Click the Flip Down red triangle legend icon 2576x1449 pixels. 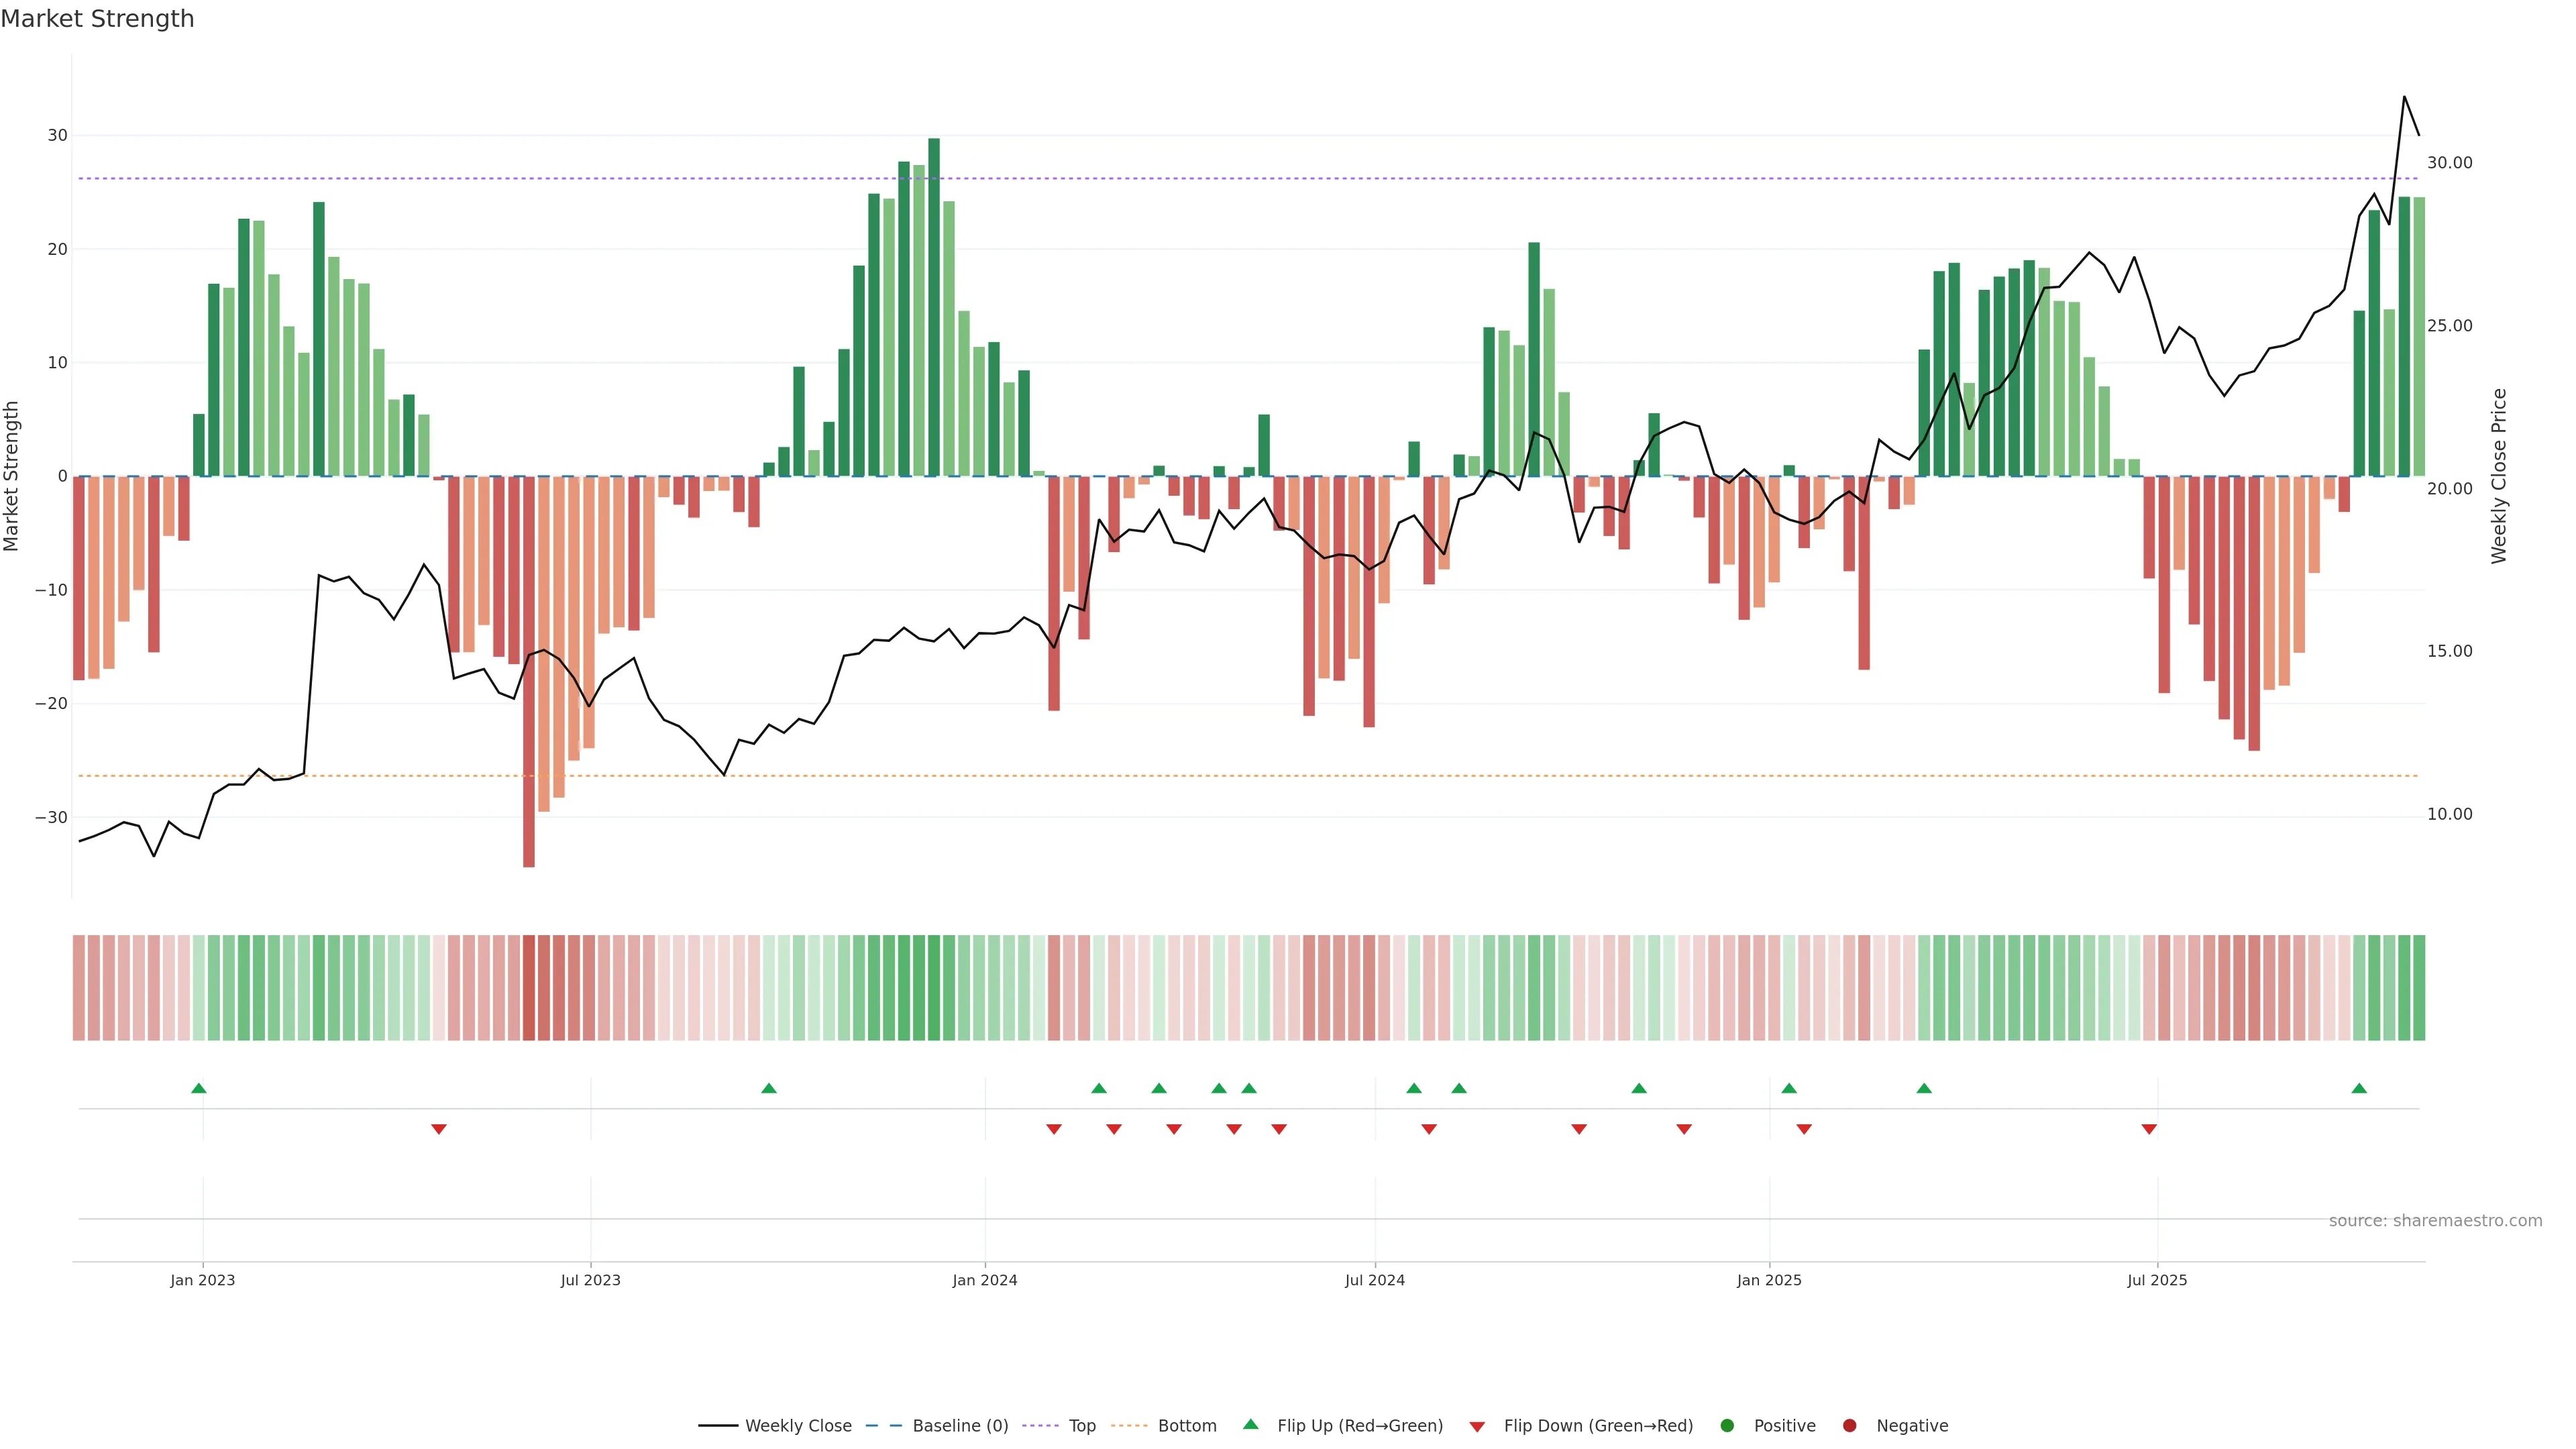pos(1477,1427)
